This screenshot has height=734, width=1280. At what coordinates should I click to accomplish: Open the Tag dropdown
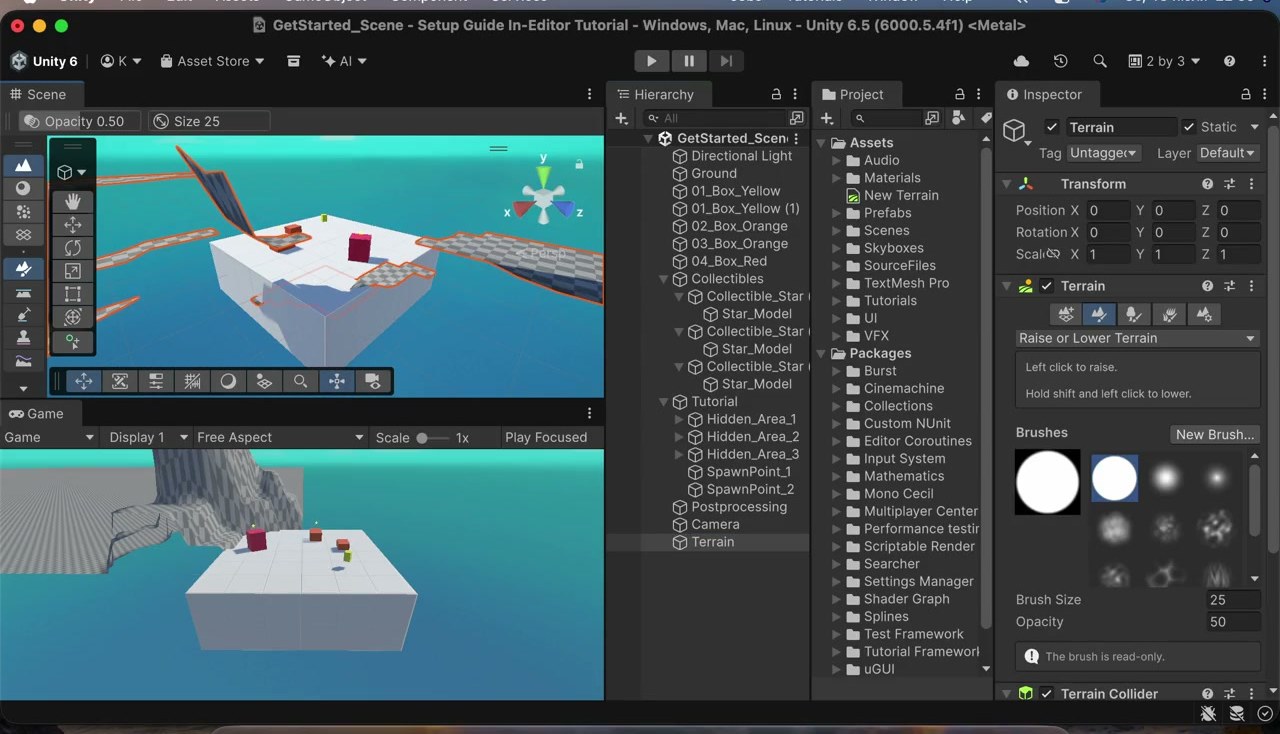pos(1103,153)
